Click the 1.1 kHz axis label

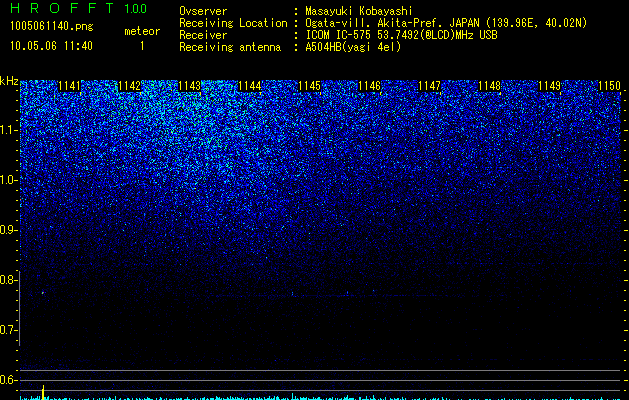coord(8,130)
